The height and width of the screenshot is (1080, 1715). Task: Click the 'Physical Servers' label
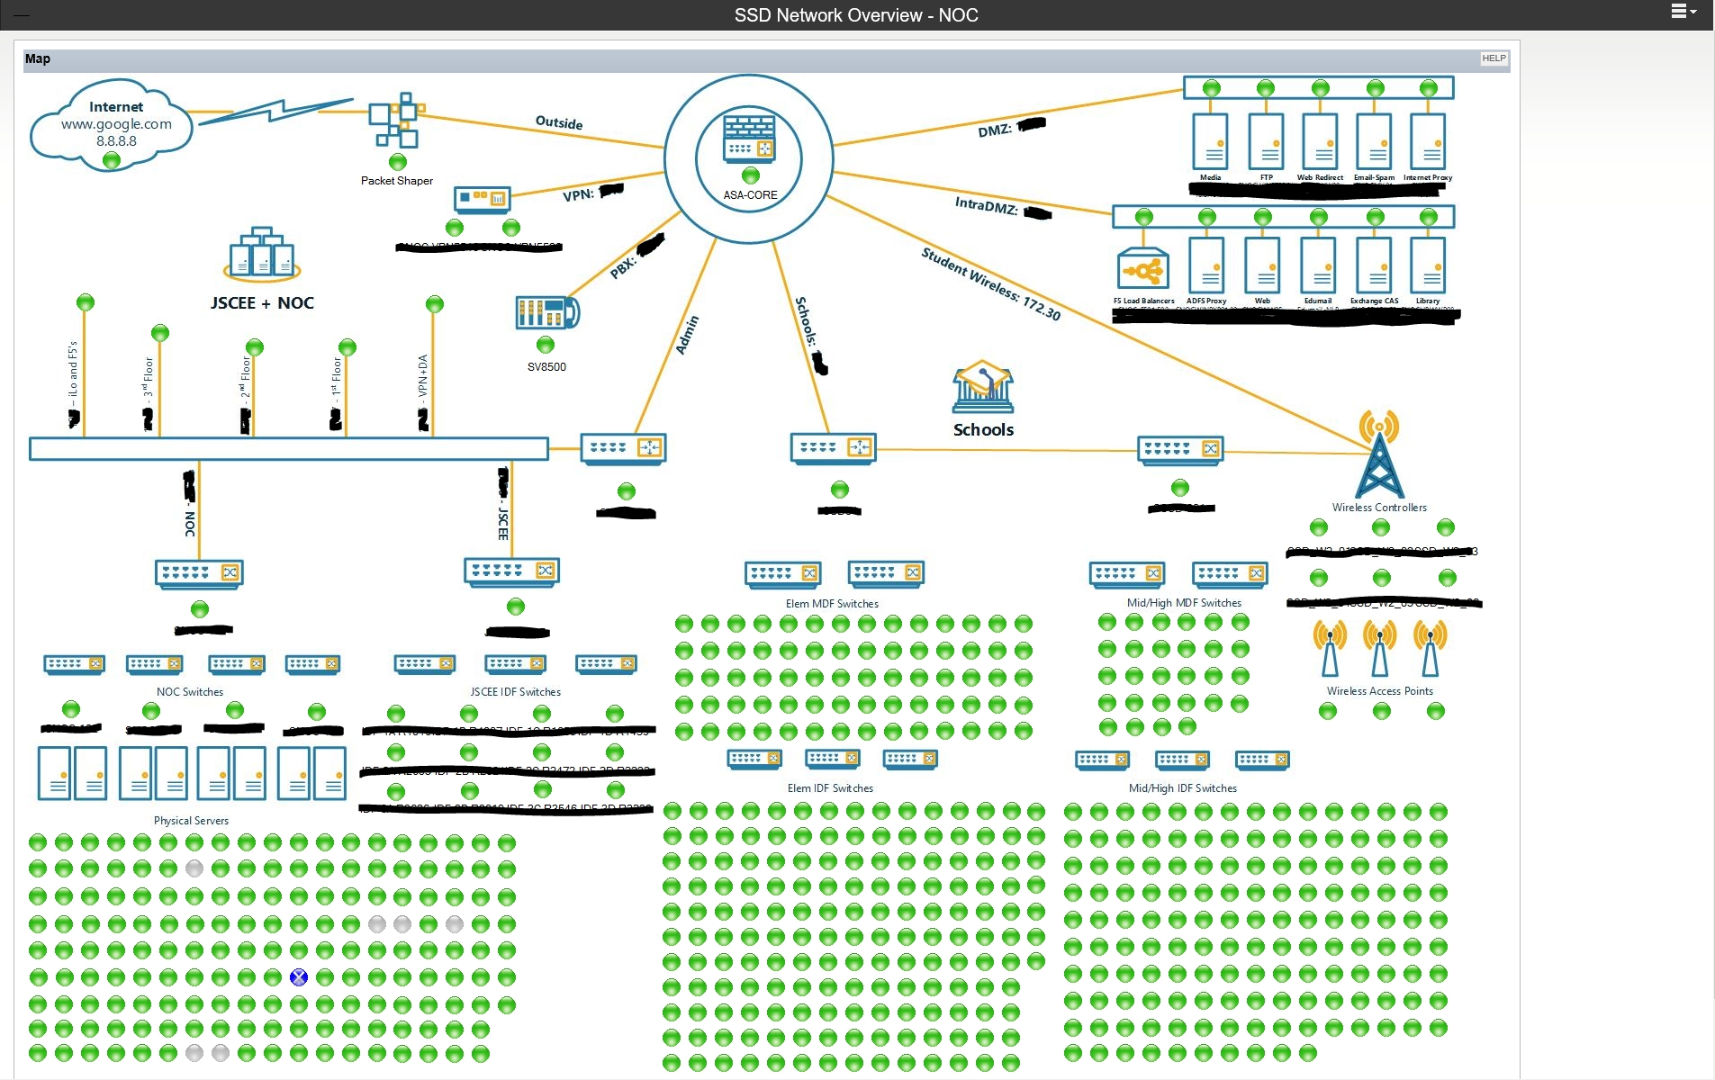tap(191, 821)
